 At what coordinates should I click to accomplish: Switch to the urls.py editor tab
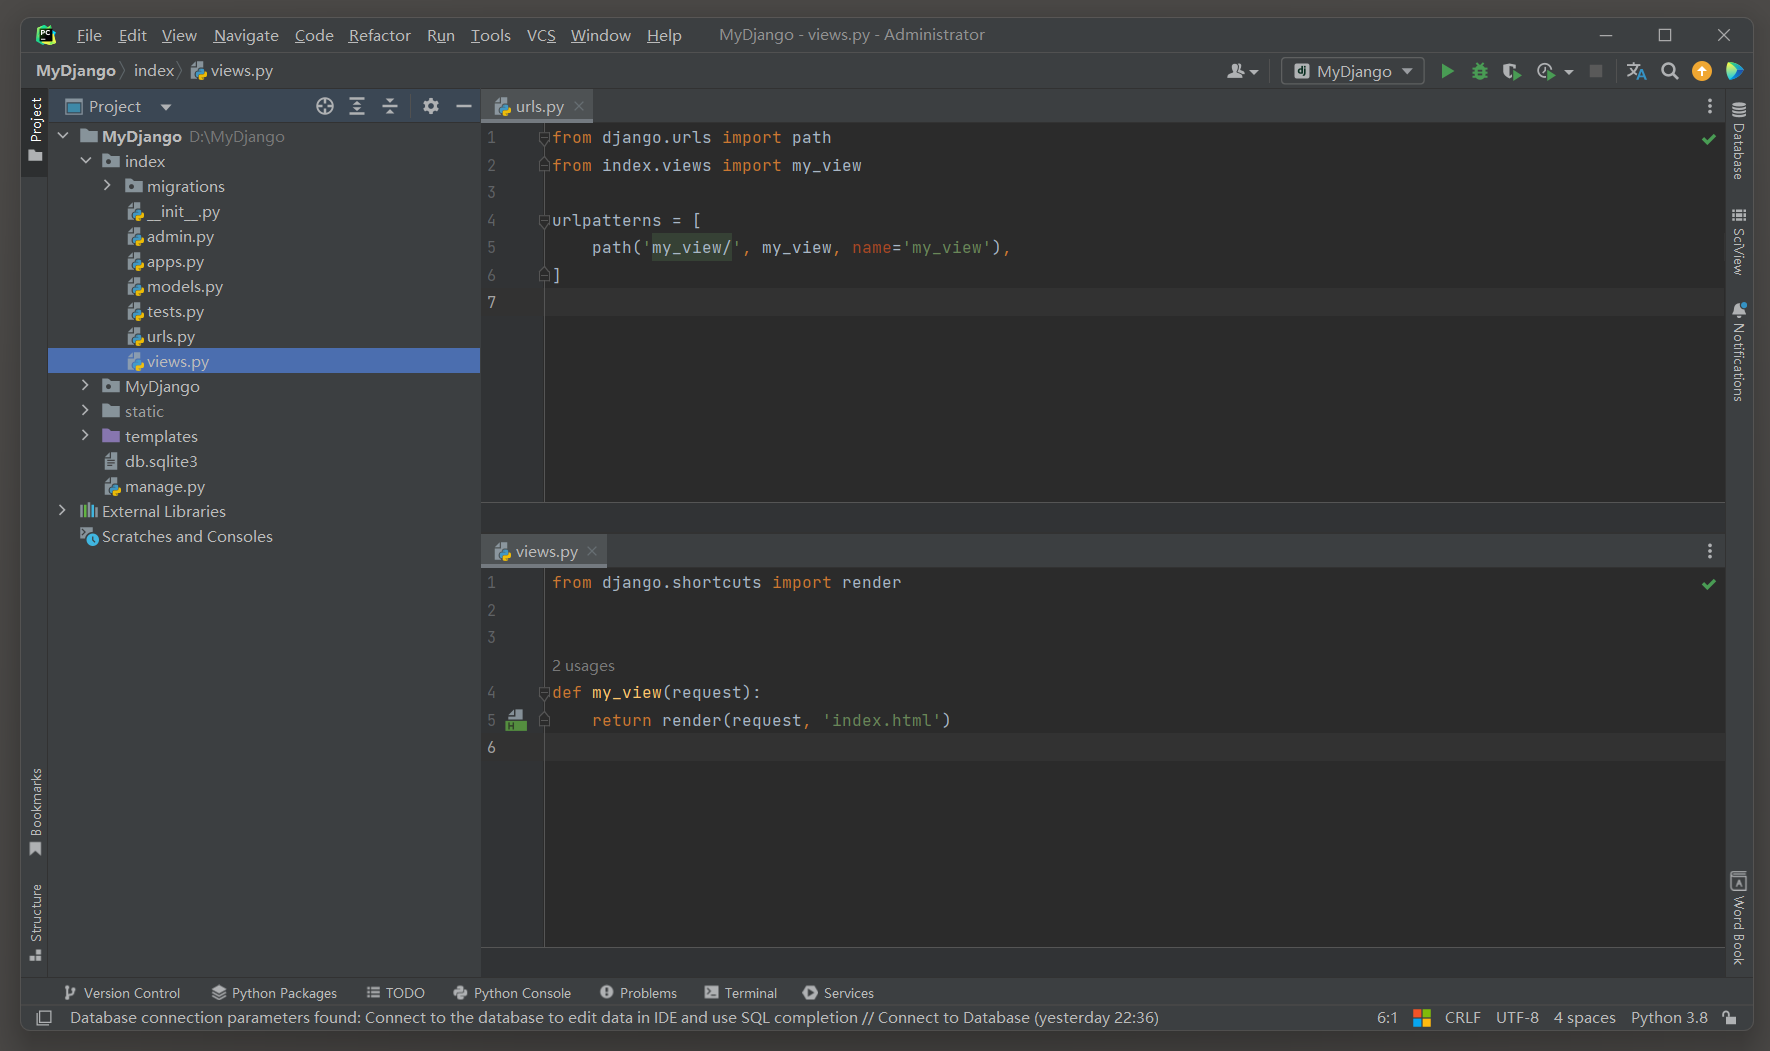pos(539,106)
